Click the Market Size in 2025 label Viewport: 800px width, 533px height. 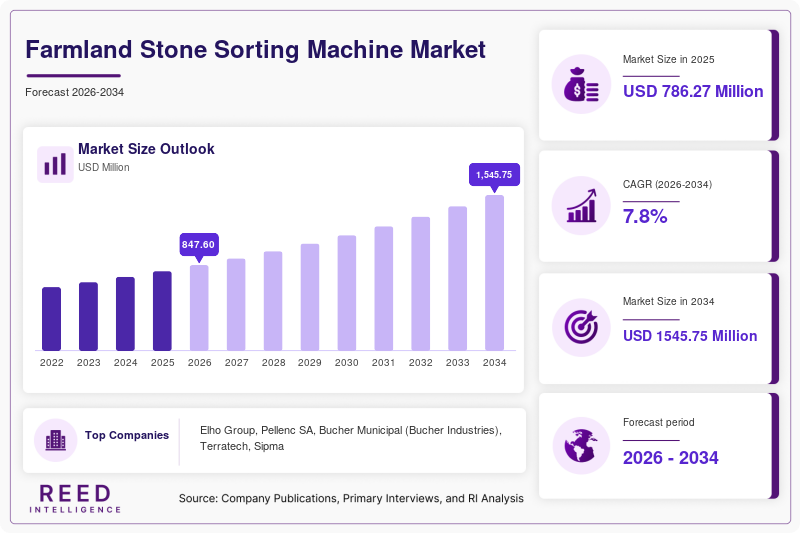point(668,59)
